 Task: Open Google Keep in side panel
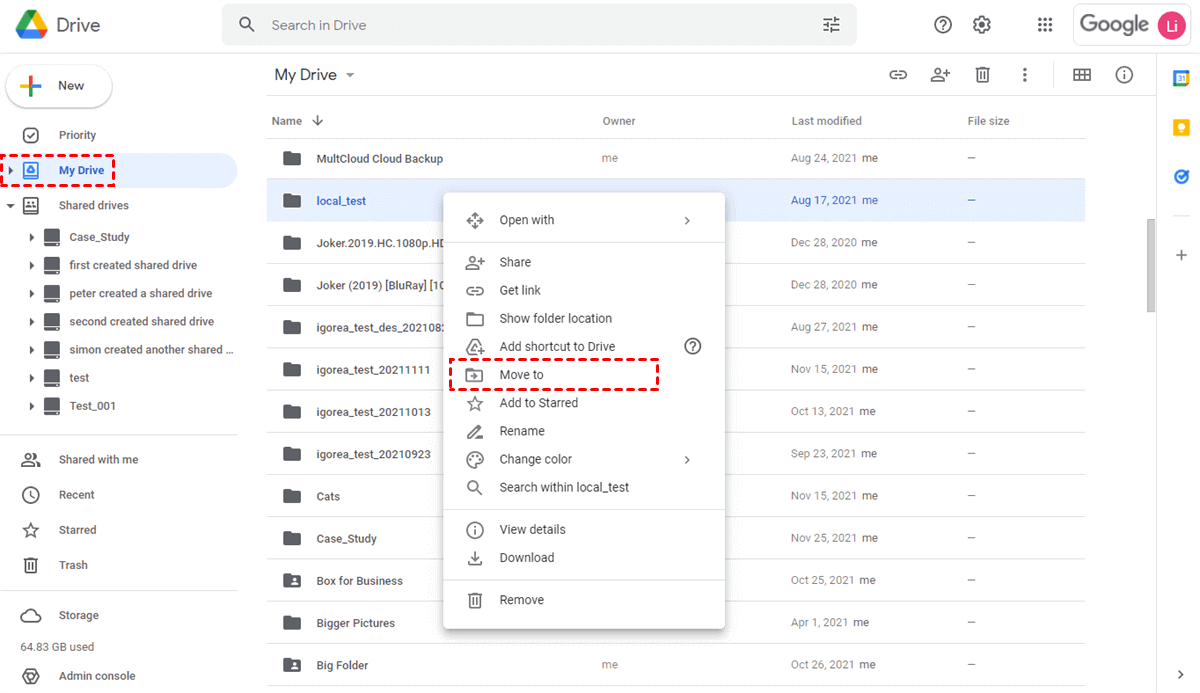click(x=1181, y=128)
